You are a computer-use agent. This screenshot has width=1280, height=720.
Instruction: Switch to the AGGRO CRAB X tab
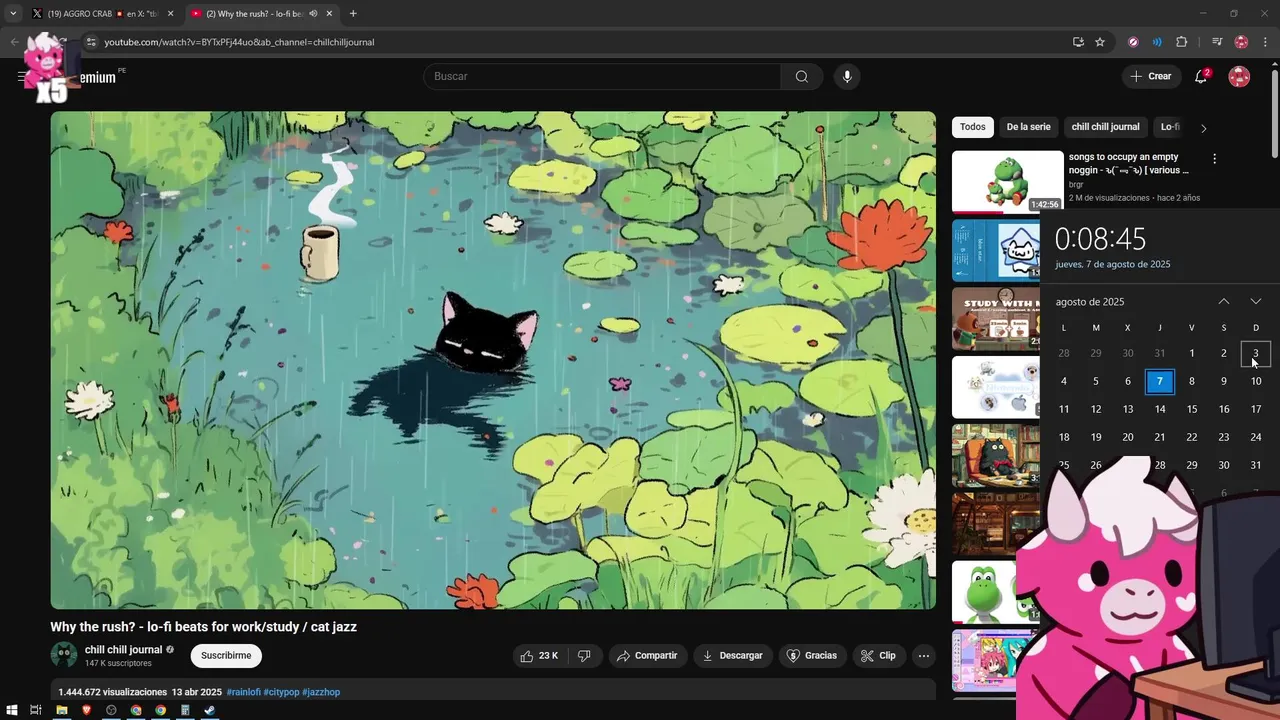(102, 14)
